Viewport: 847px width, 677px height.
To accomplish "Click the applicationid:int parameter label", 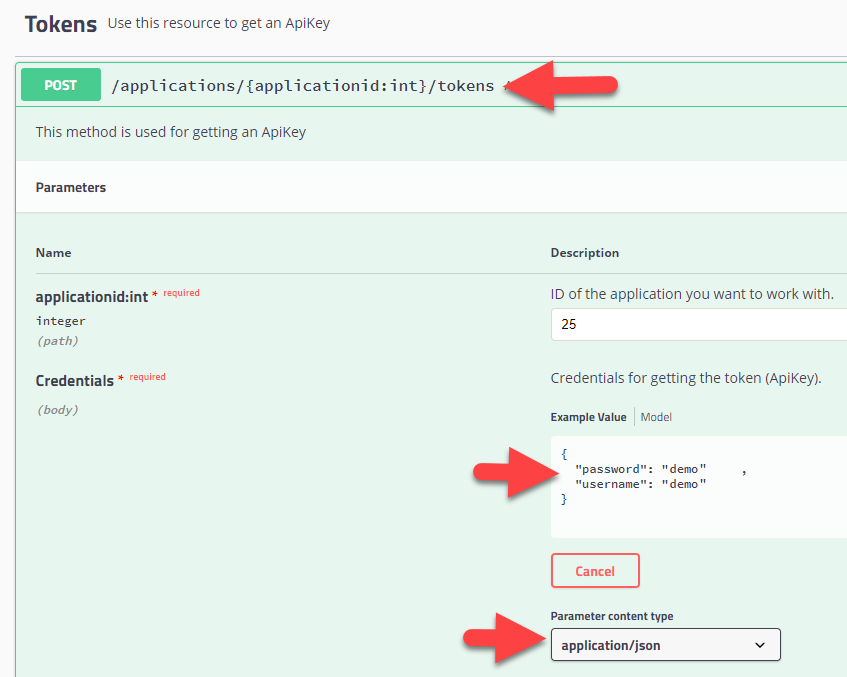I will pos(91,297).
